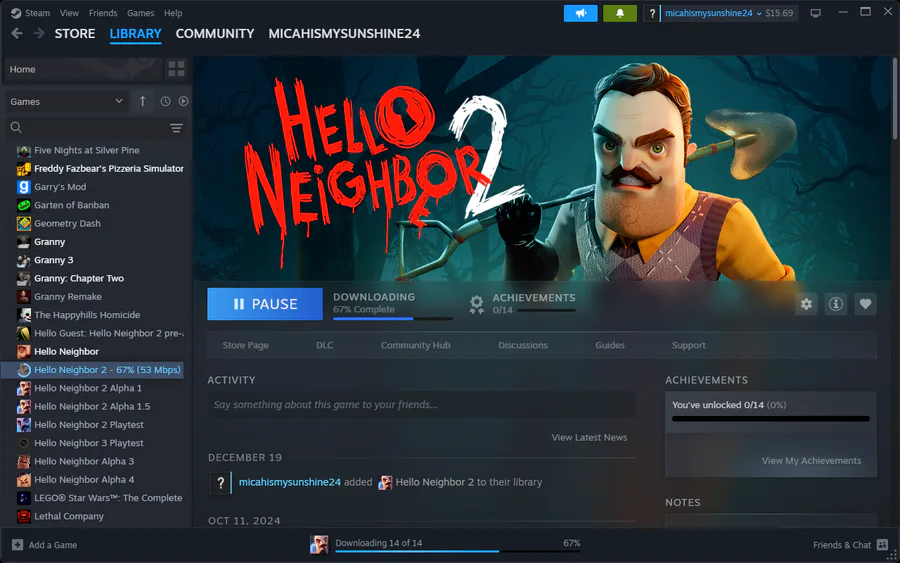900x563 pixels.
Task: Open the Games menu
Action: click(x=141, y=13)
